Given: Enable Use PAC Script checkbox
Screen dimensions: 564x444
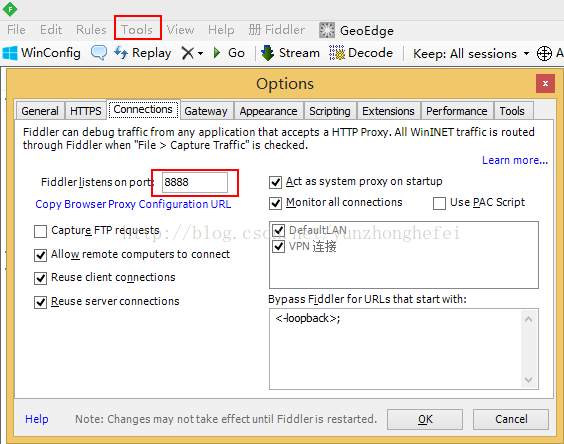Looking at the screenshot, I should click(x=440, y=203).
